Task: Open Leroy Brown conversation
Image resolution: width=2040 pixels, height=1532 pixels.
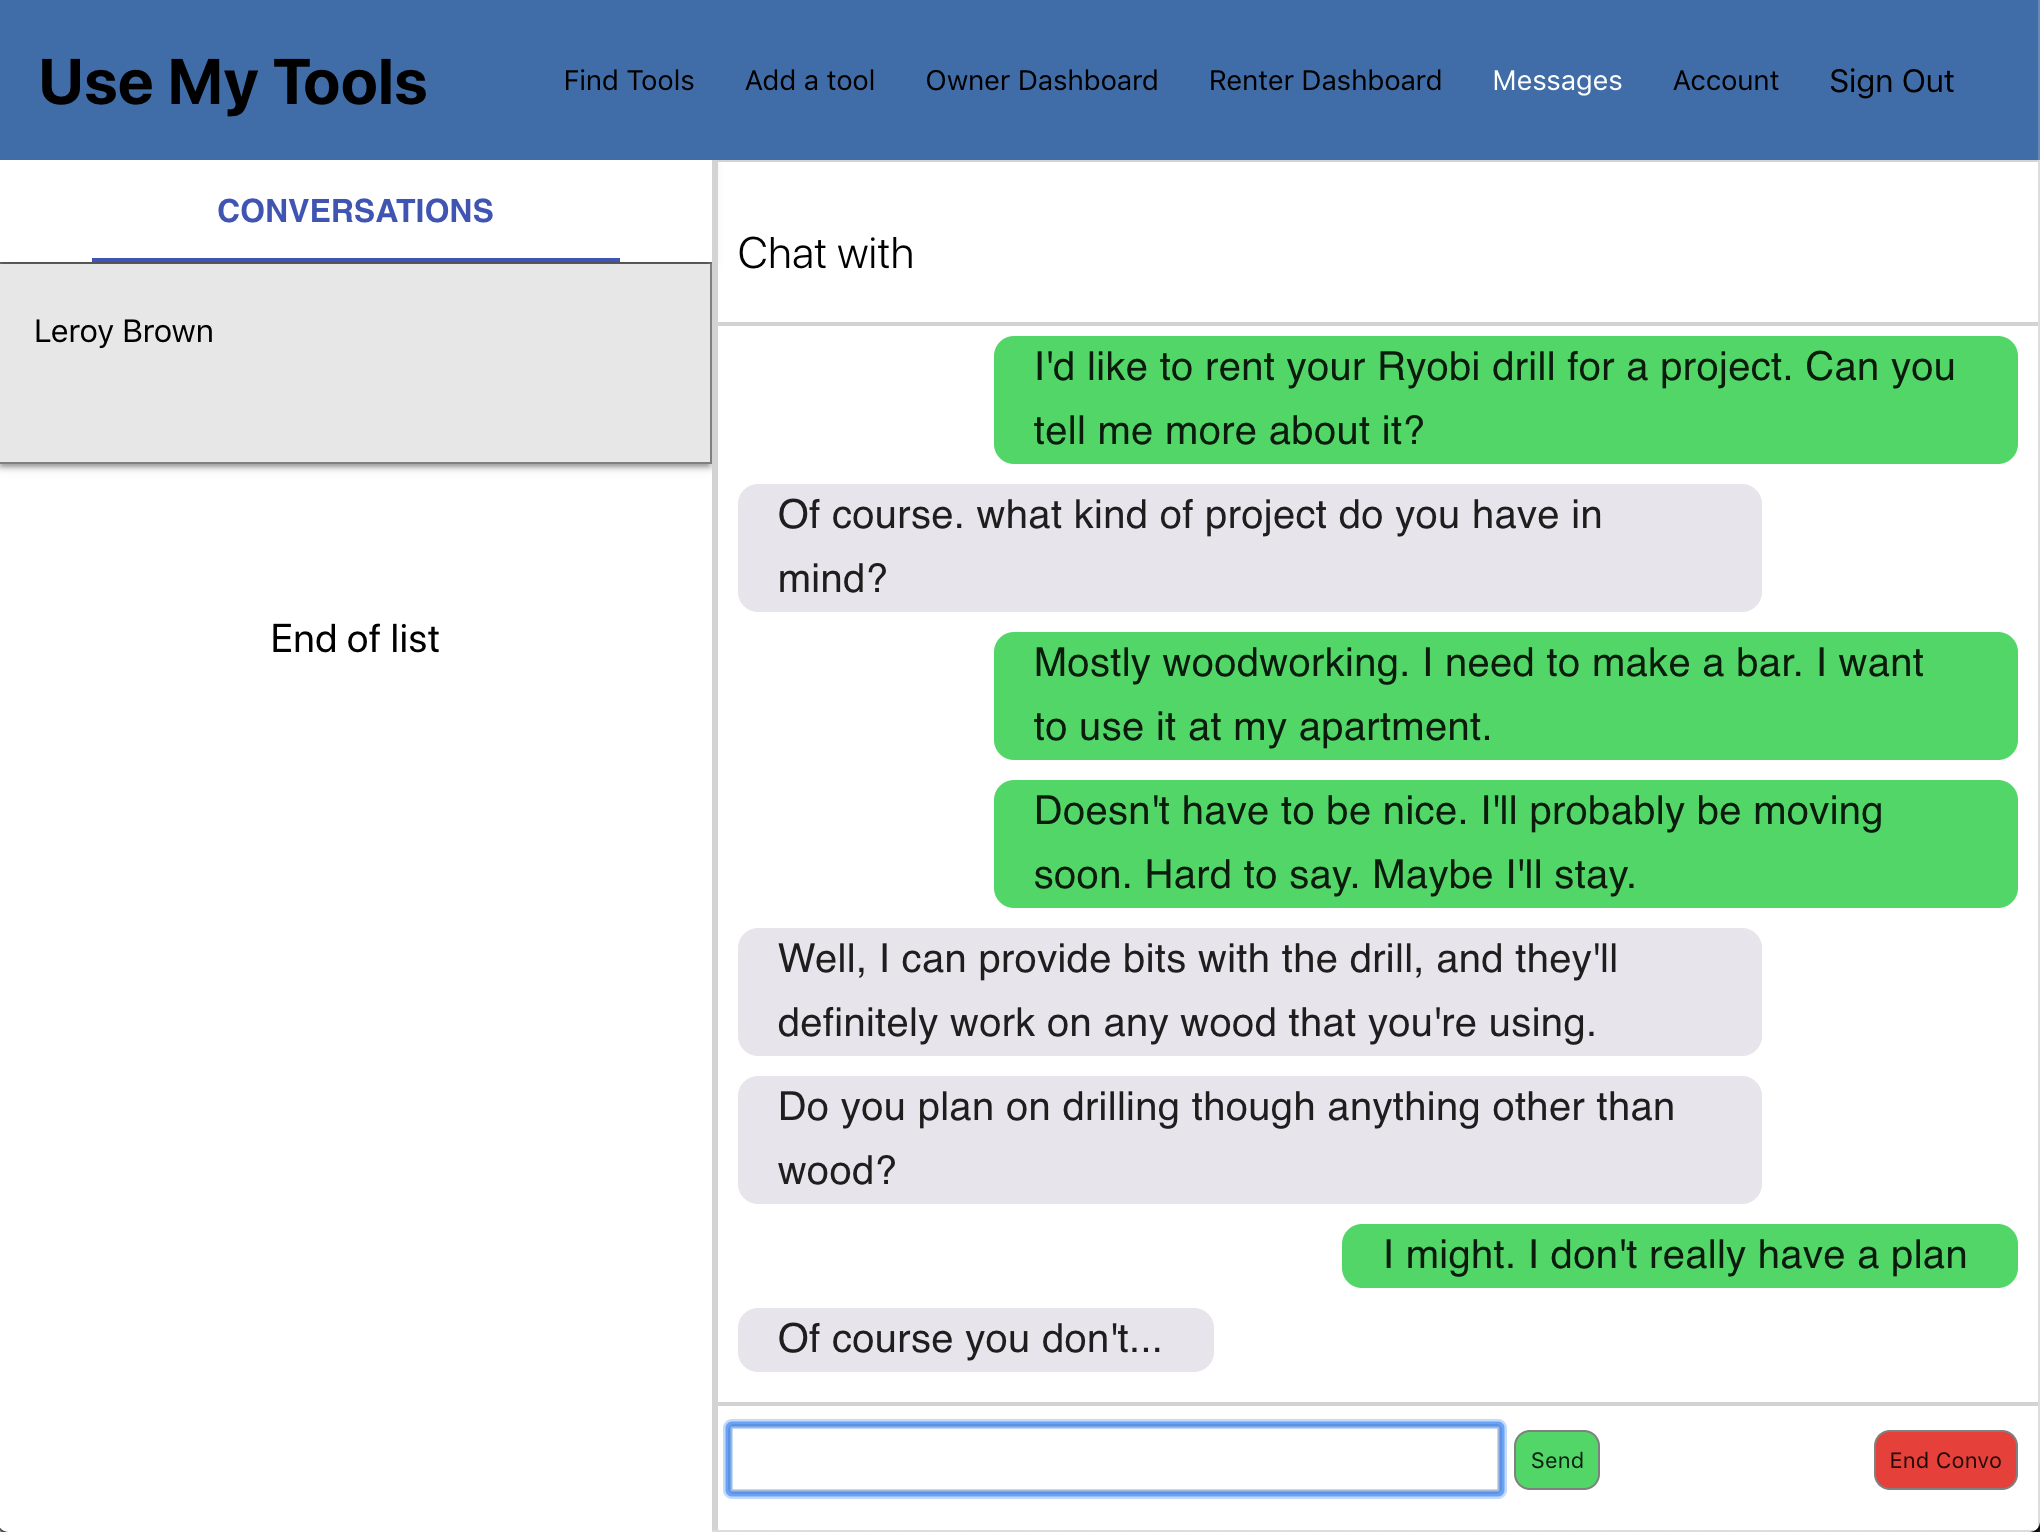Action: (x=355, y=362)
